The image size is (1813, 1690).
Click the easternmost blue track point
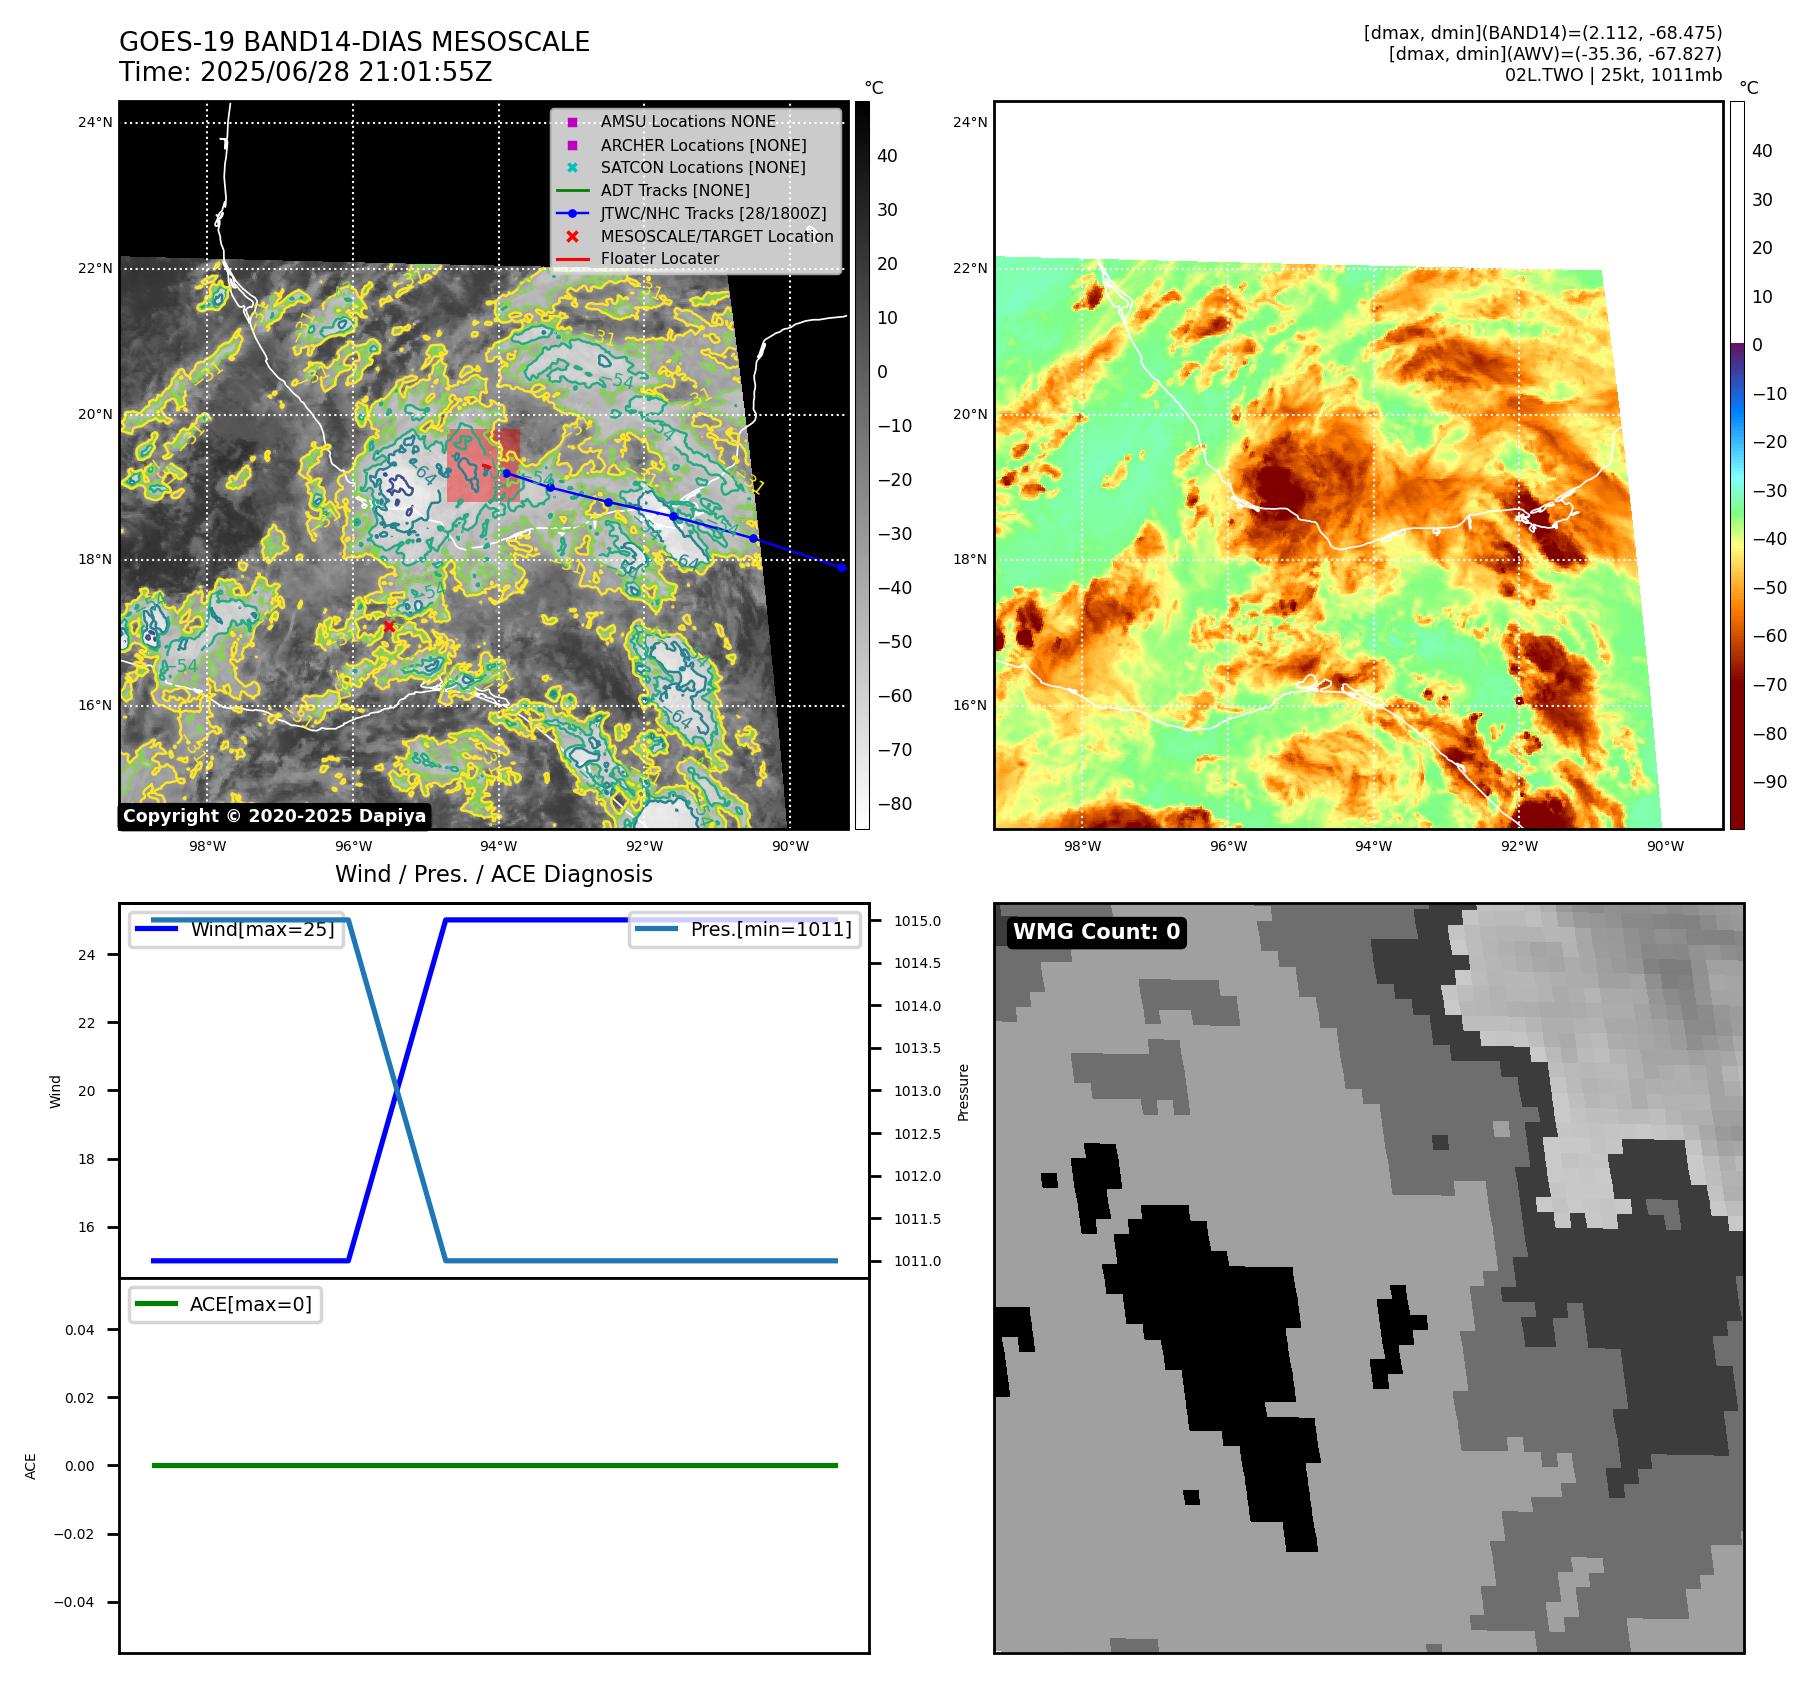[842, 567]
